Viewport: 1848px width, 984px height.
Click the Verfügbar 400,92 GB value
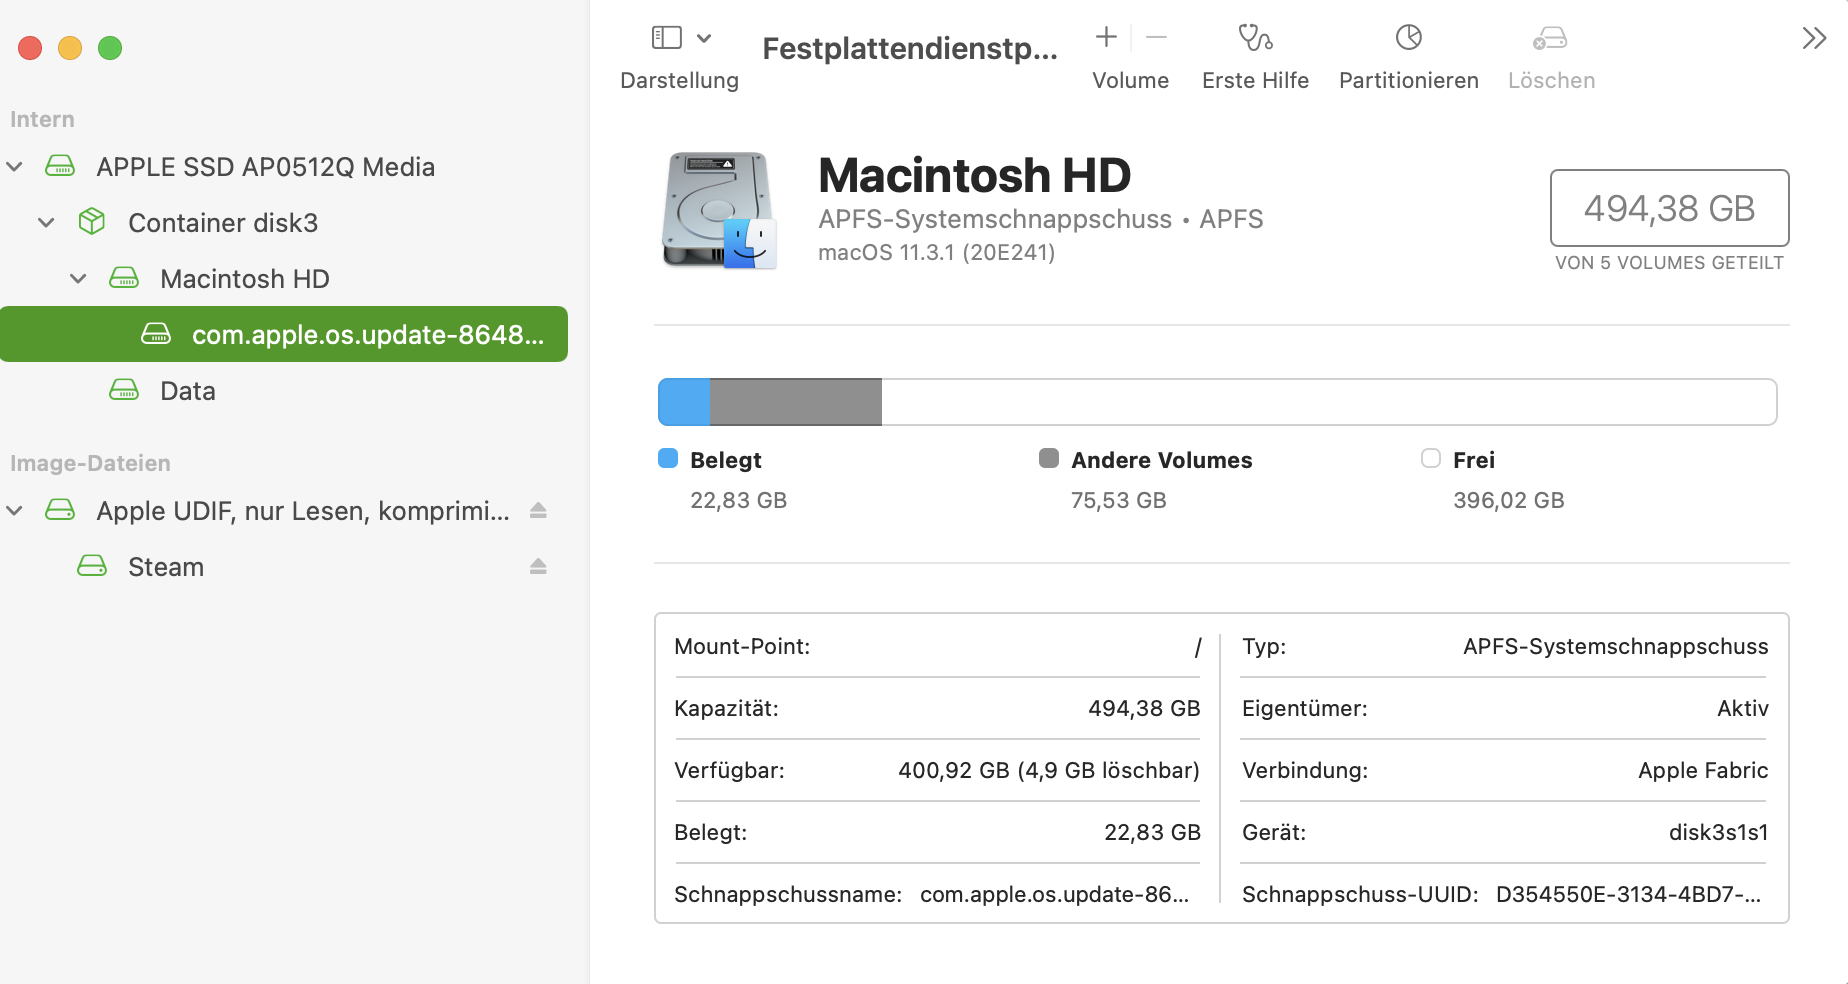click(1049, 771)
